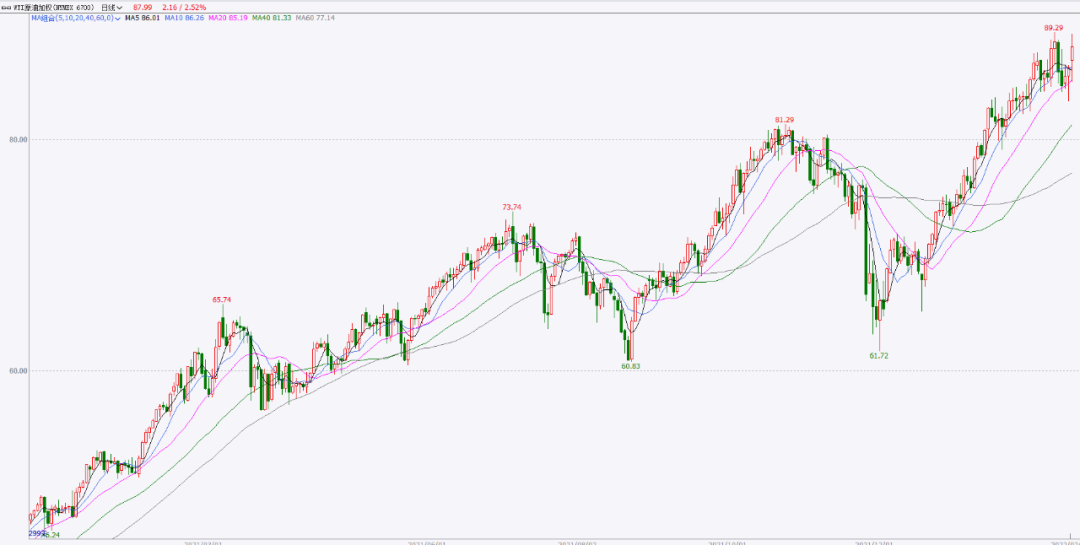The image size is (1080, 545).
Task: Click the WTI原油加权 (NYMEX 6700) symbol name
Action: (52, 7)
